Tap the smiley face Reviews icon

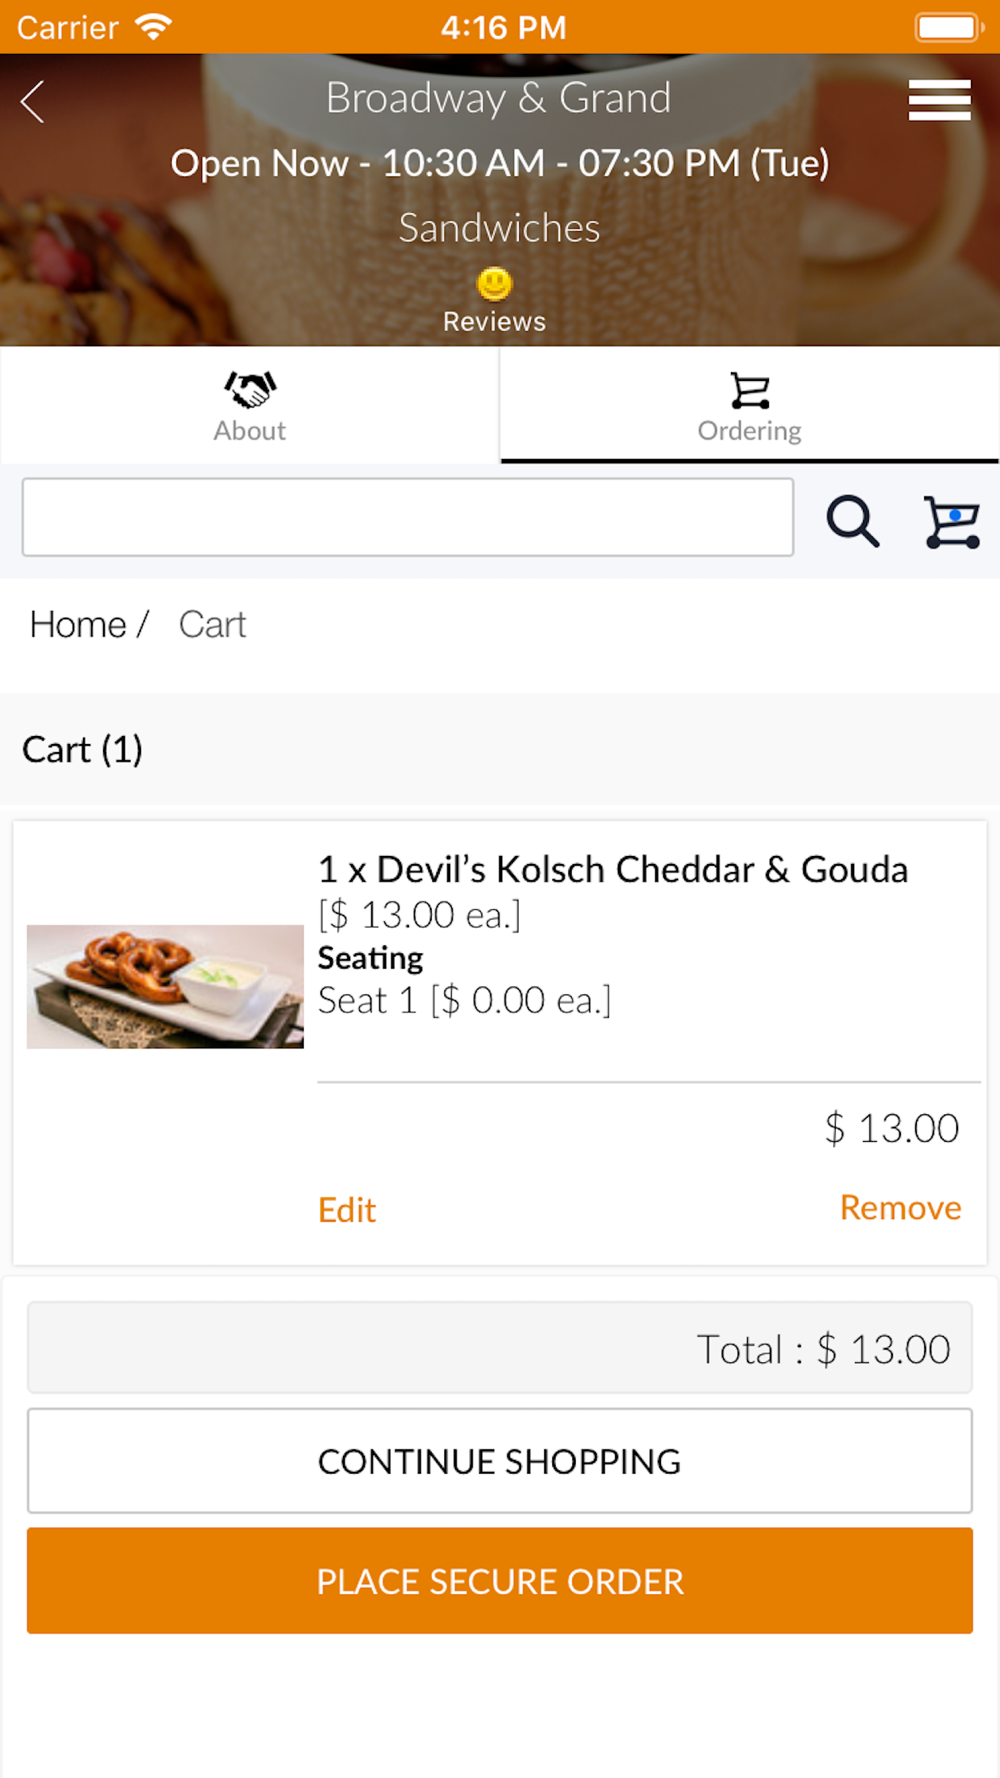click(x=494, y=284)
